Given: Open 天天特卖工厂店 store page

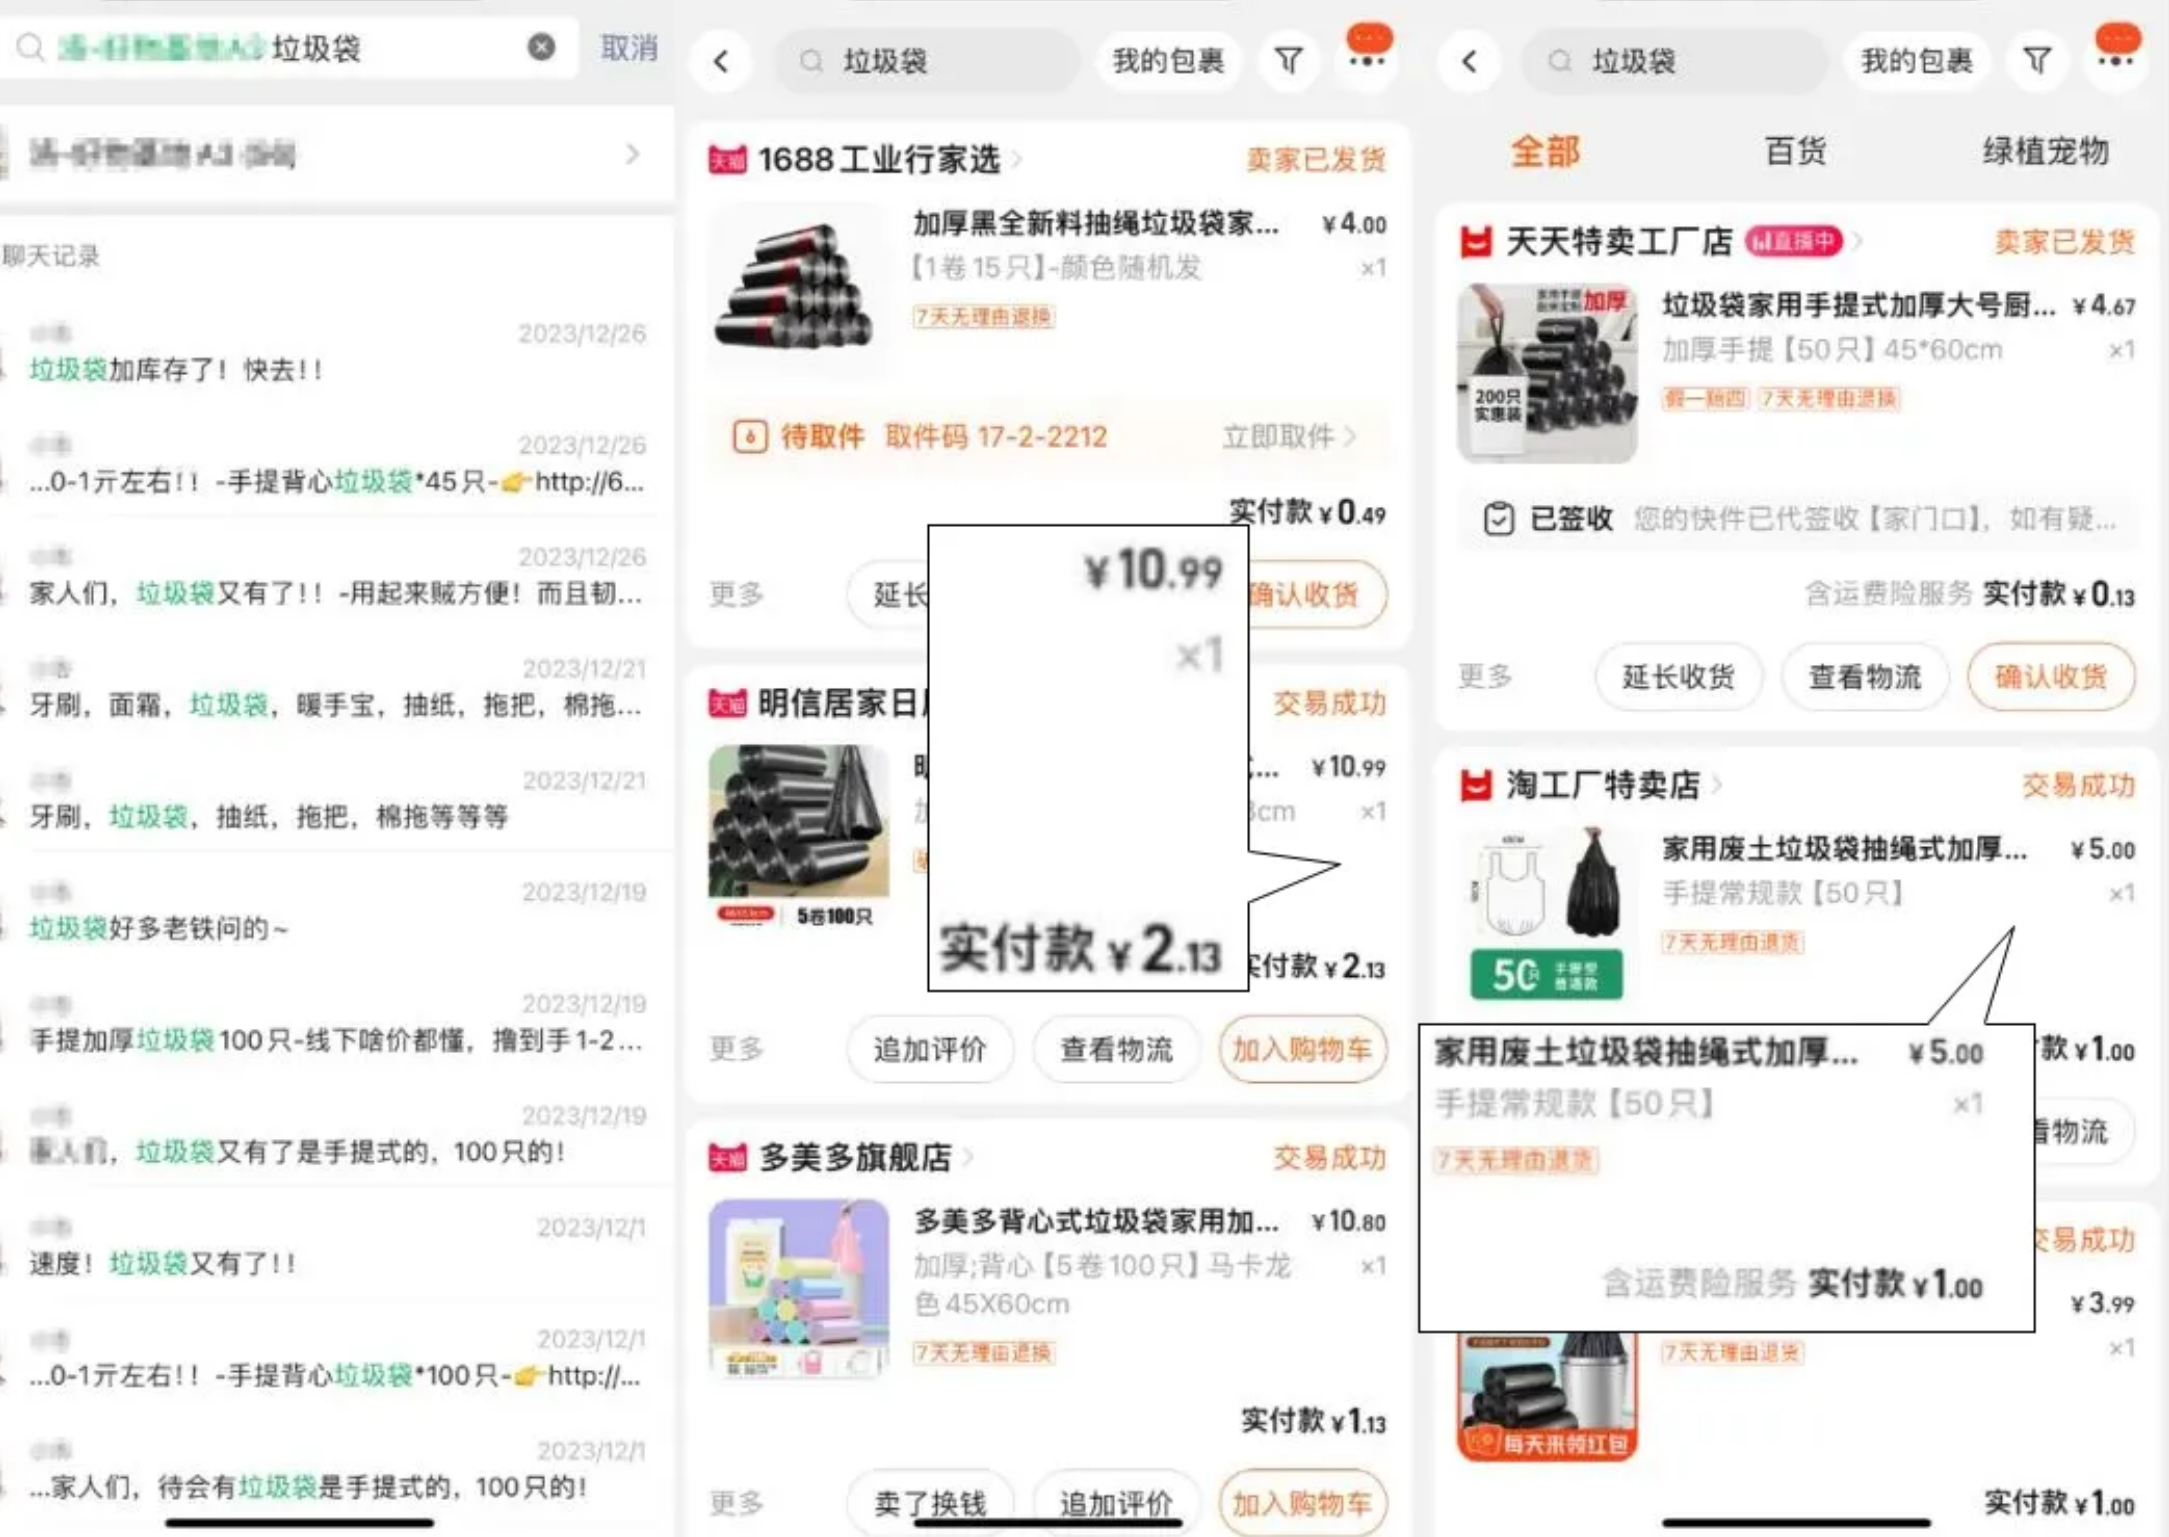Looking at the screenshot, I should point(1618,241).
